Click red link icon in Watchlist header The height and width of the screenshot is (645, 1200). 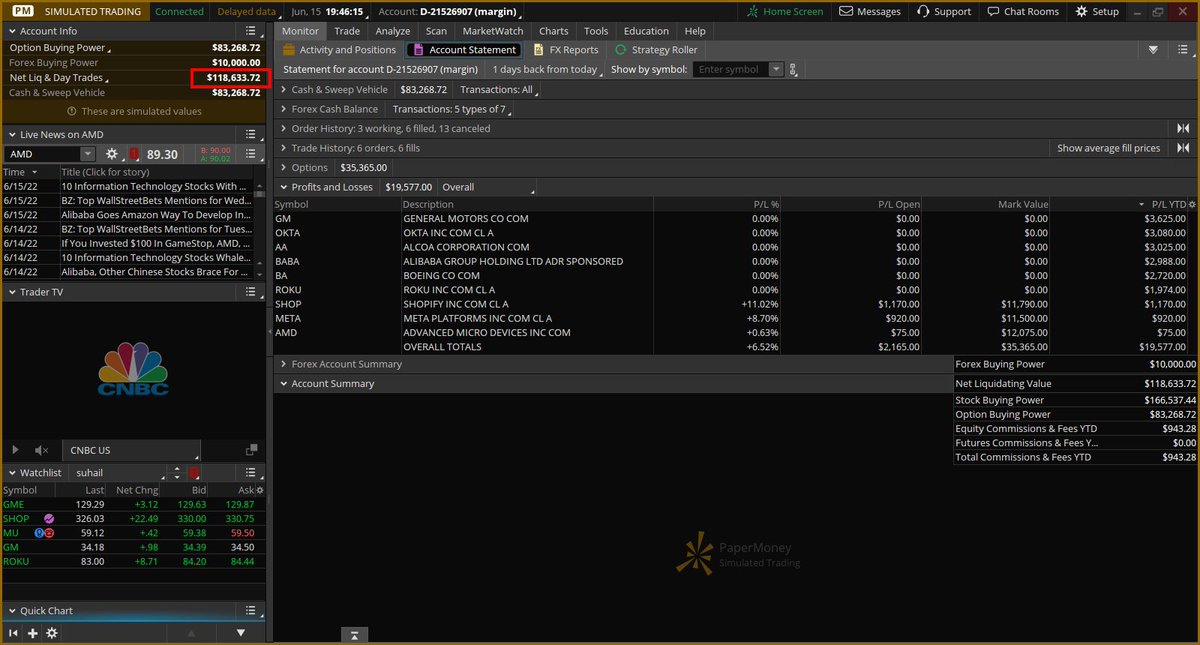click(194, 473)
